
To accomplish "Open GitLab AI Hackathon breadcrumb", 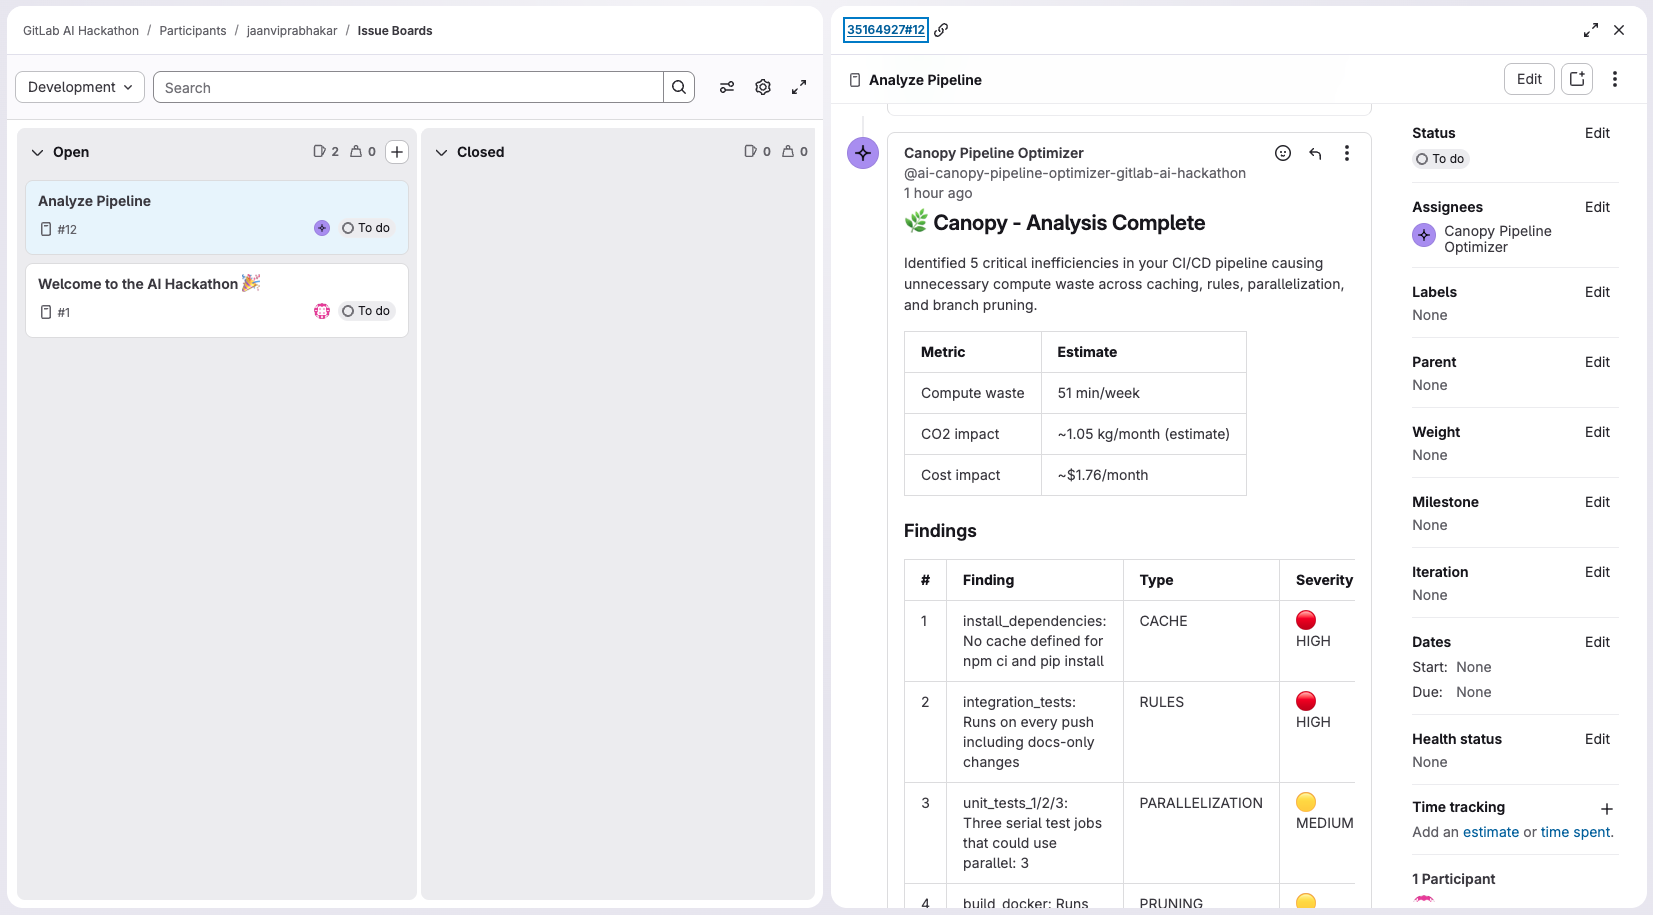I will point(81,31).
